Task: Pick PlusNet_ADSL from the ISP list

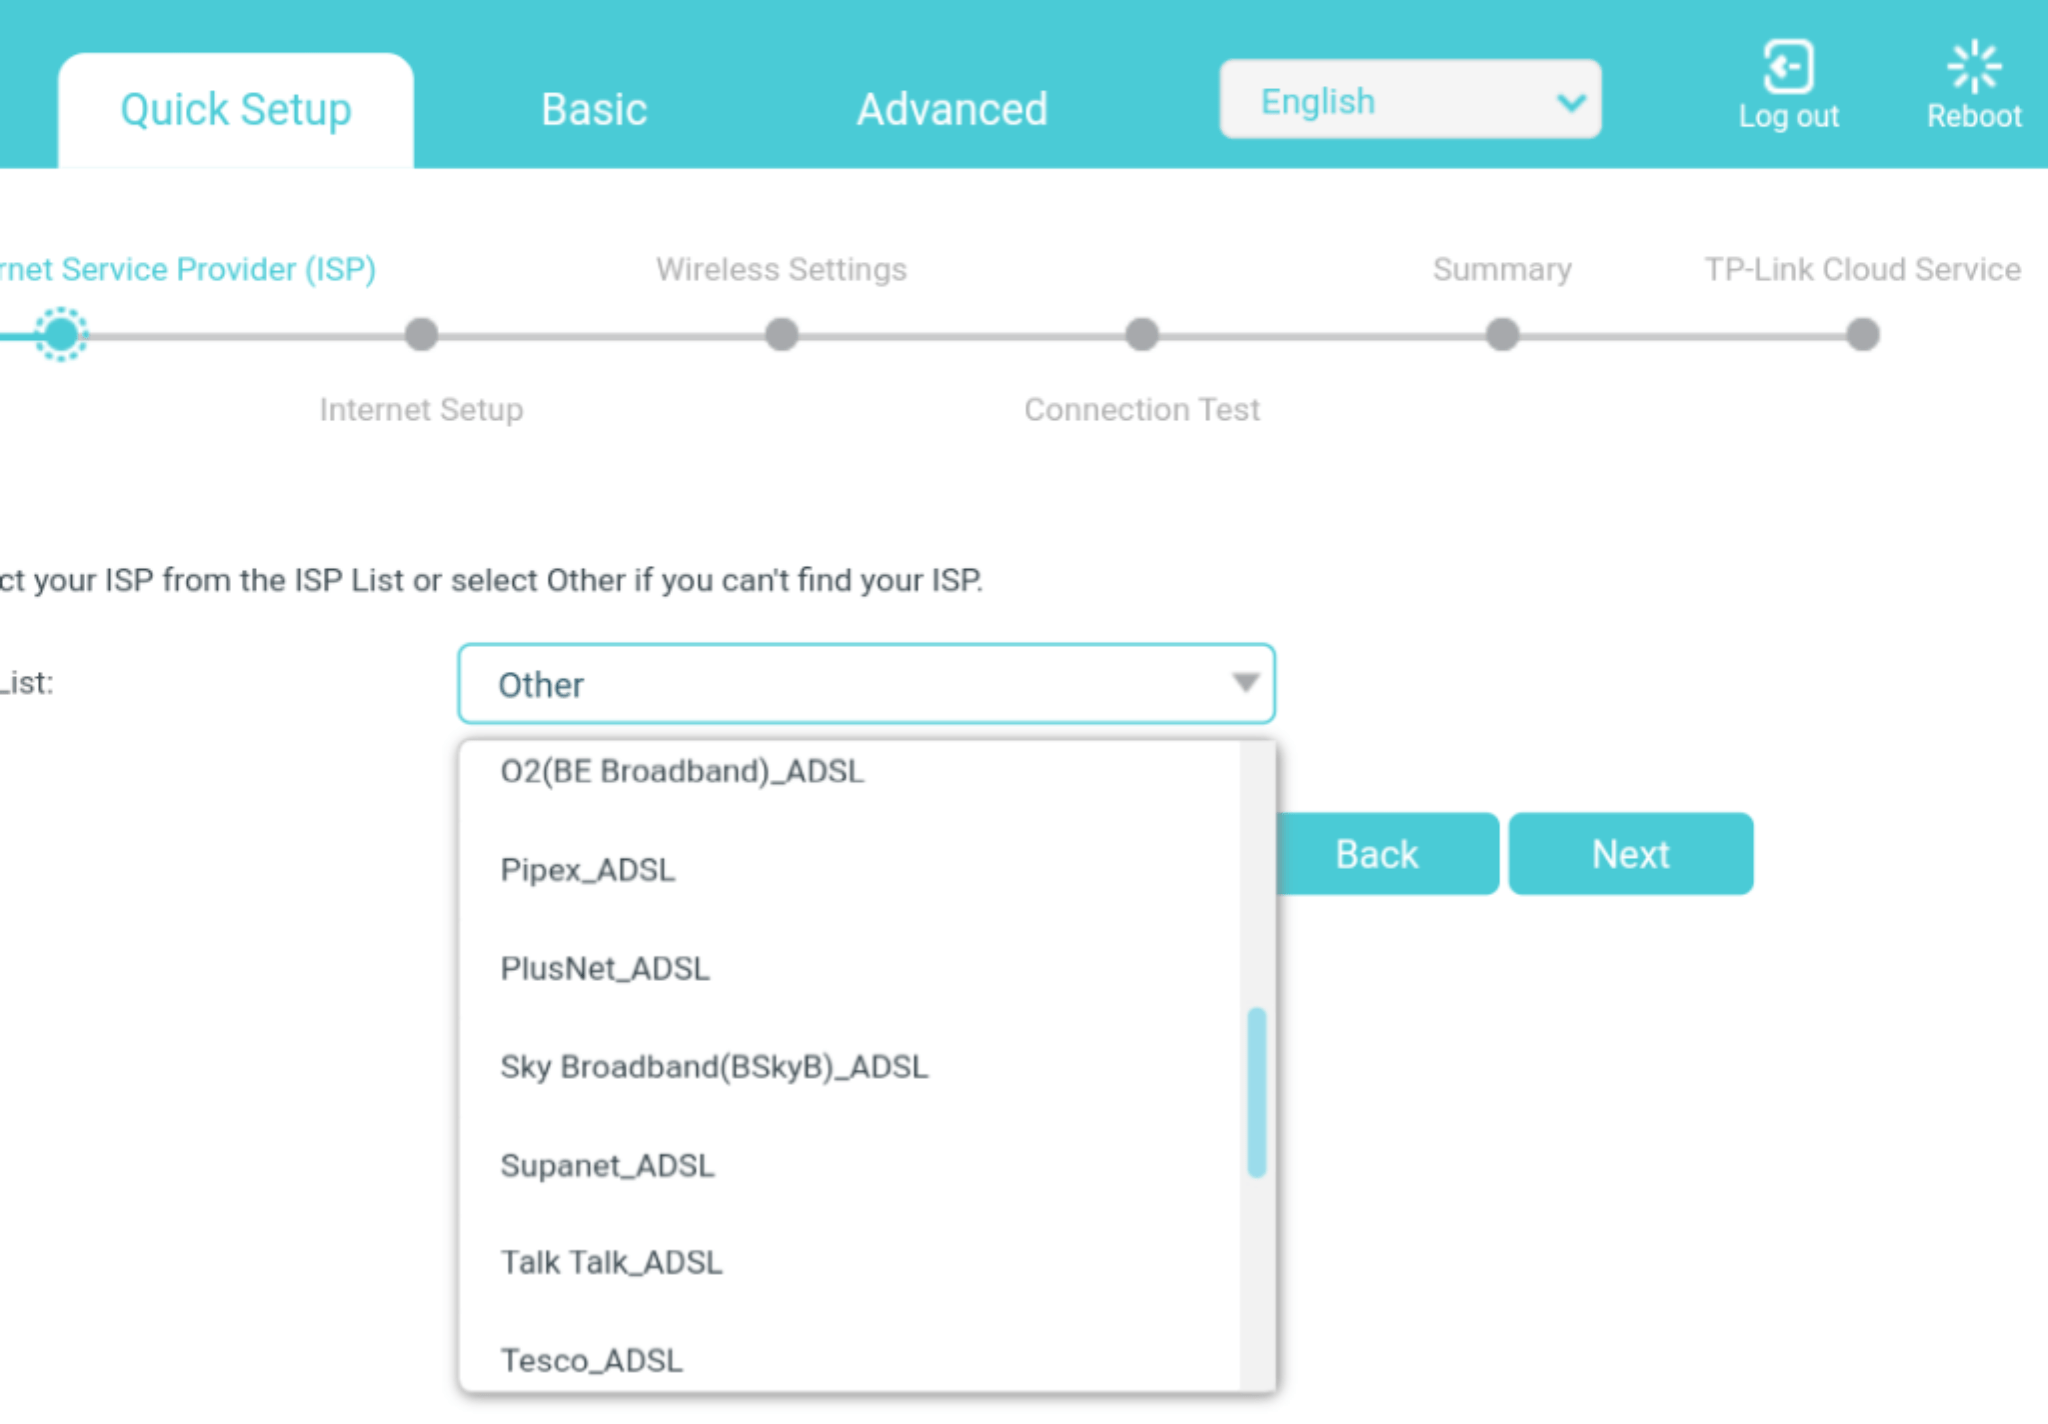Action: (x=605, y=968)
